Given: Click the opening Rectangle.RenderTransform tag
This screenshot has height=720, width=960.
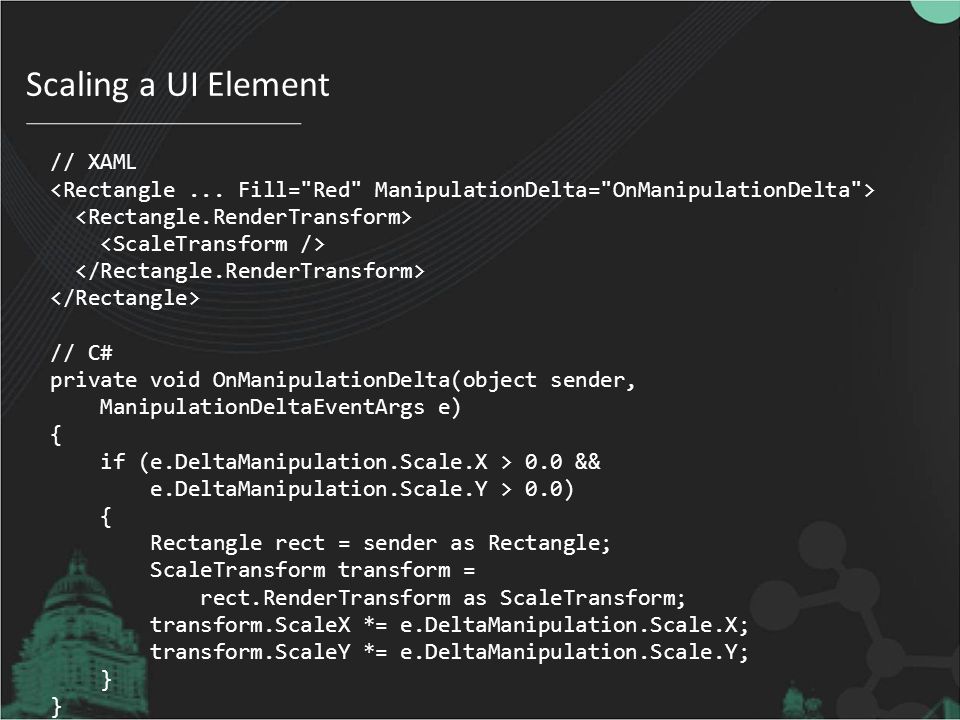Looking at the screenshot, I should point(244,217).
